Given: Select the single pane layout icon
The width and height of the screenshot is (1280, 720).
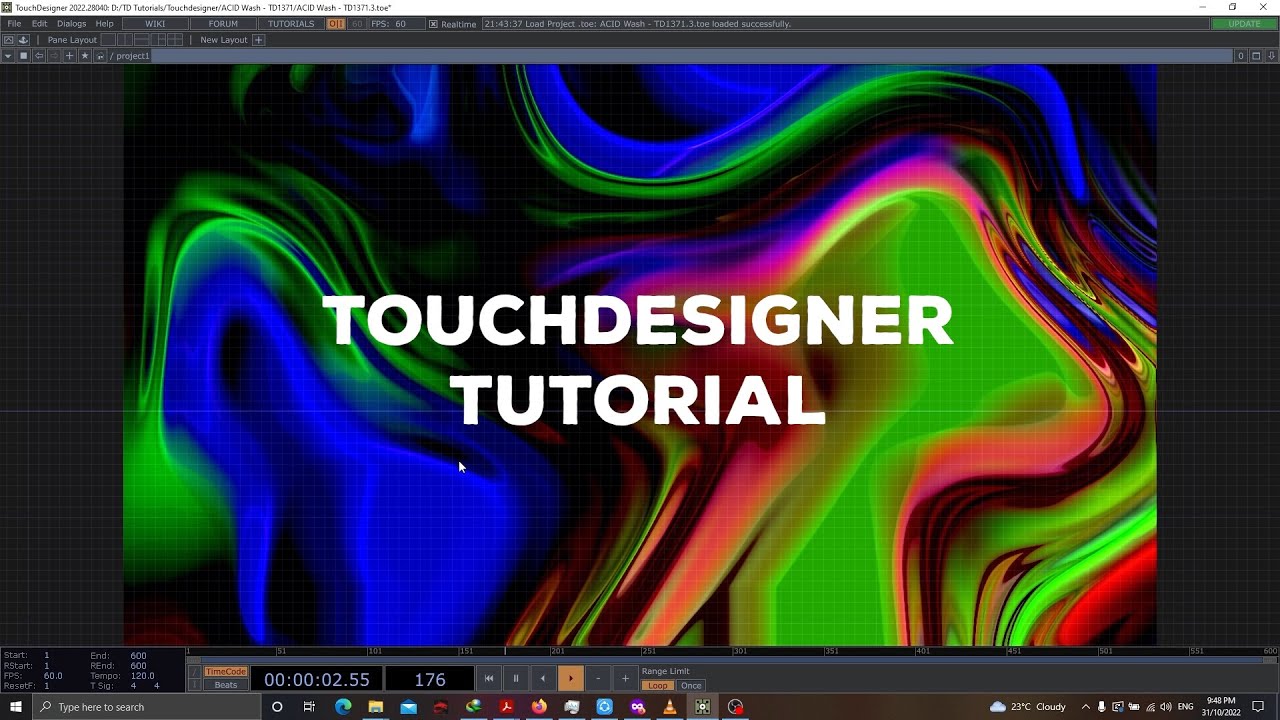Looking at the screenshot, I should click(108, 40).
